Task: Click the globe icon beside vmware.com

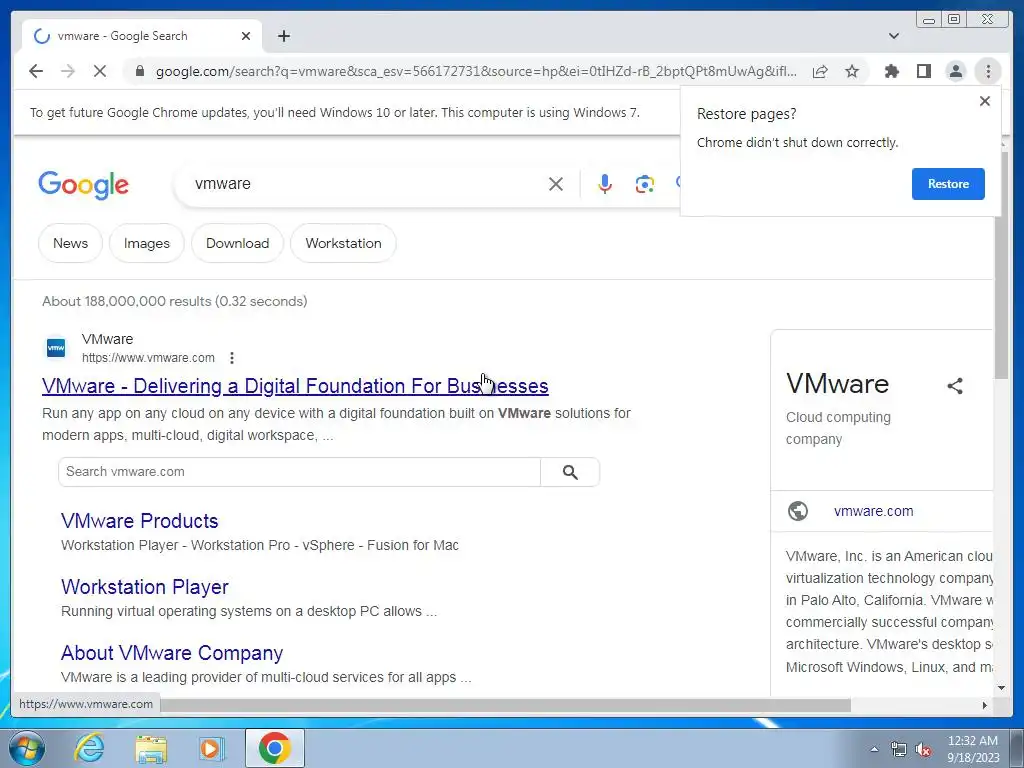Action: coord(797,511)
